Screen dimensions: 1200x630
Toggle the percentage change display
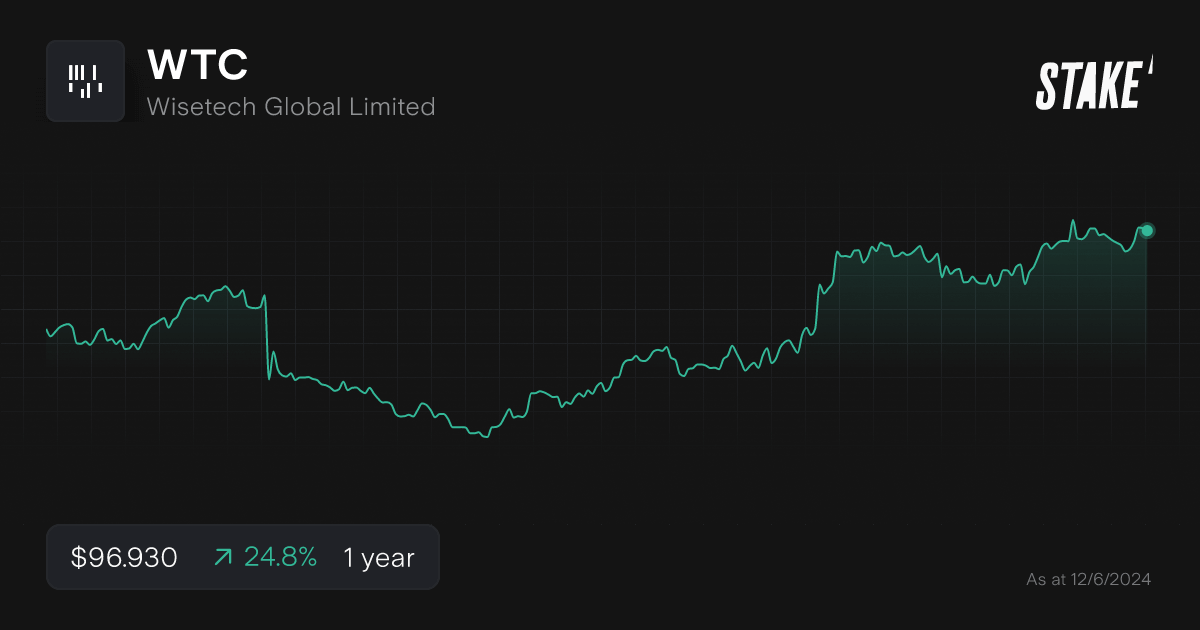point(281,557)
